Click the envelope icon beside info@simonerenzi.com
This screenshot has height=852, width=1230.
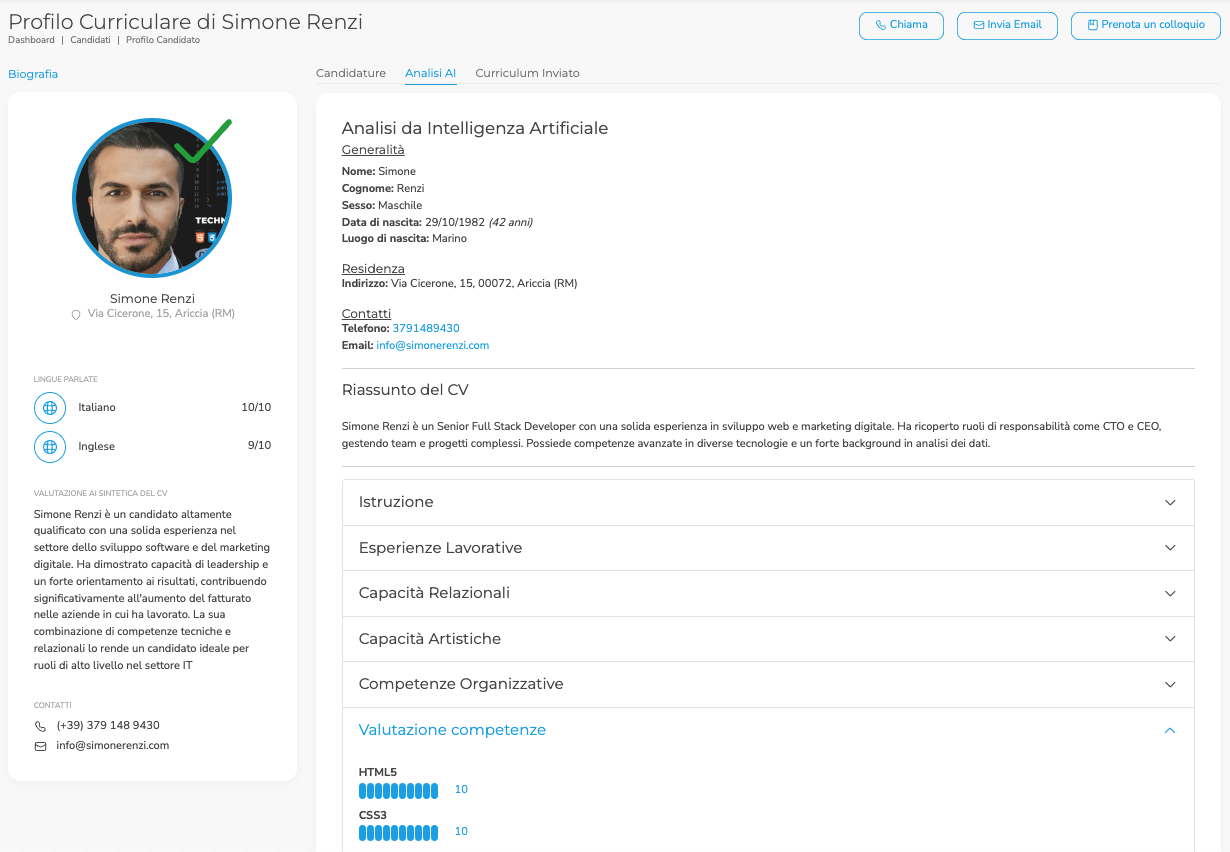(x=38, y=745)
